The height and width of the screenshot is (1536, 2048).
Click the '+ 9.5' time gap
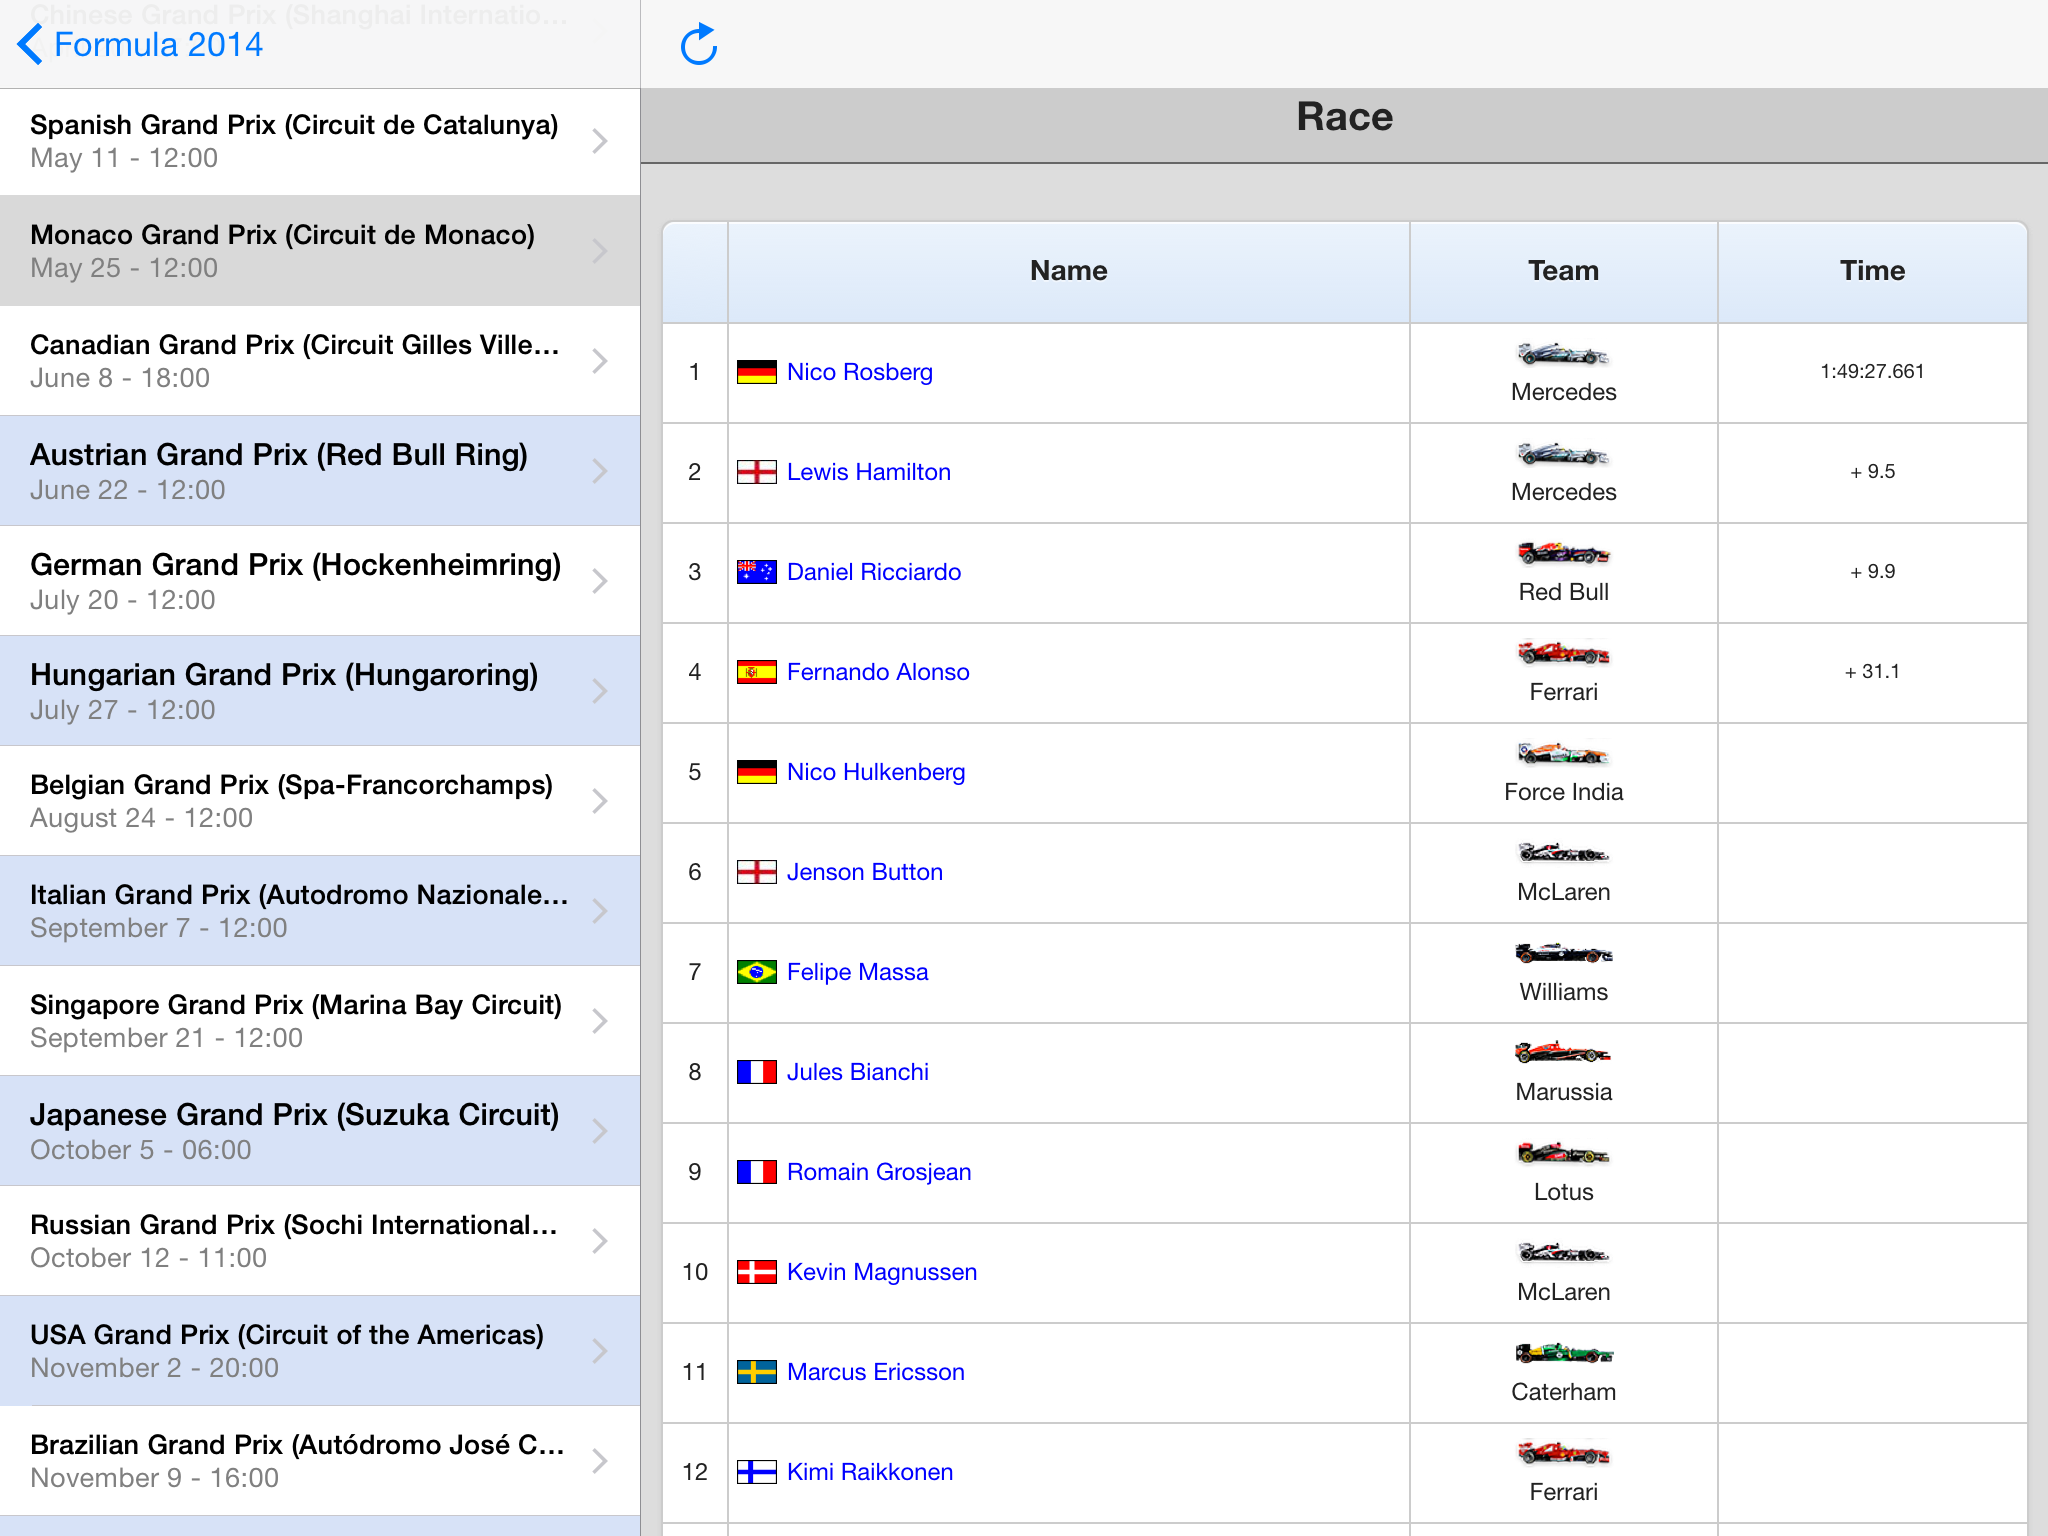click(x=1872, y=472)
